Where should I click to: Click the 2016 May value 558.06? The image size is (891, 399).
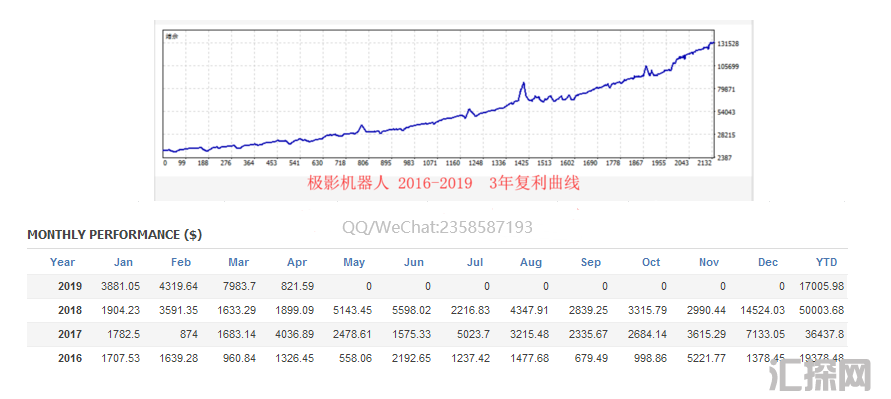point(355,358)
